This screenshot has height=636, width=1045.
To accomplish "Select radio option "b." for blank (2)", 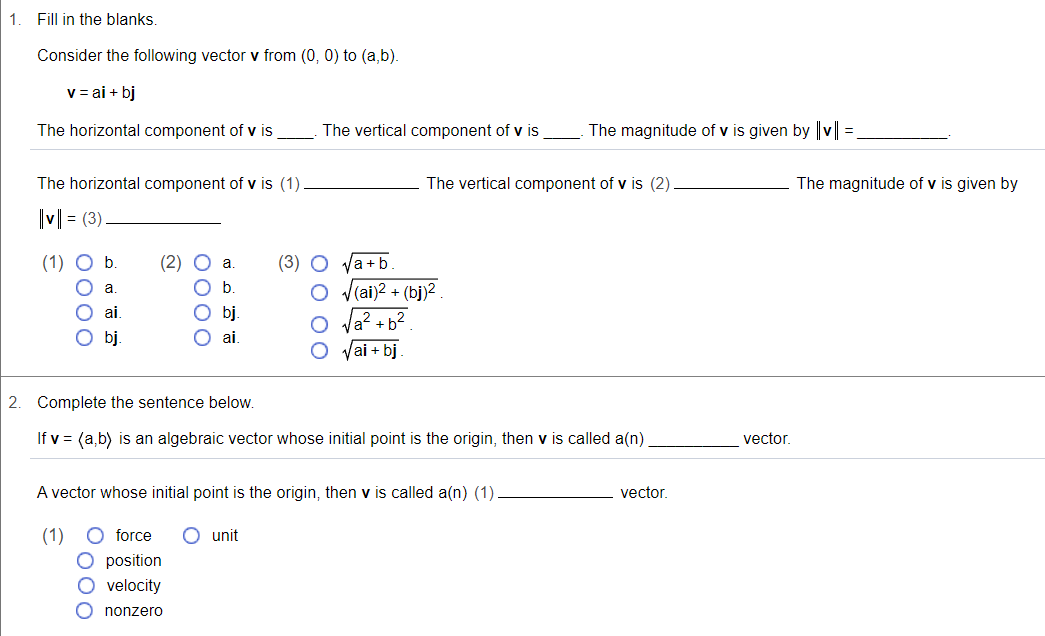I will tap(203, 288).
